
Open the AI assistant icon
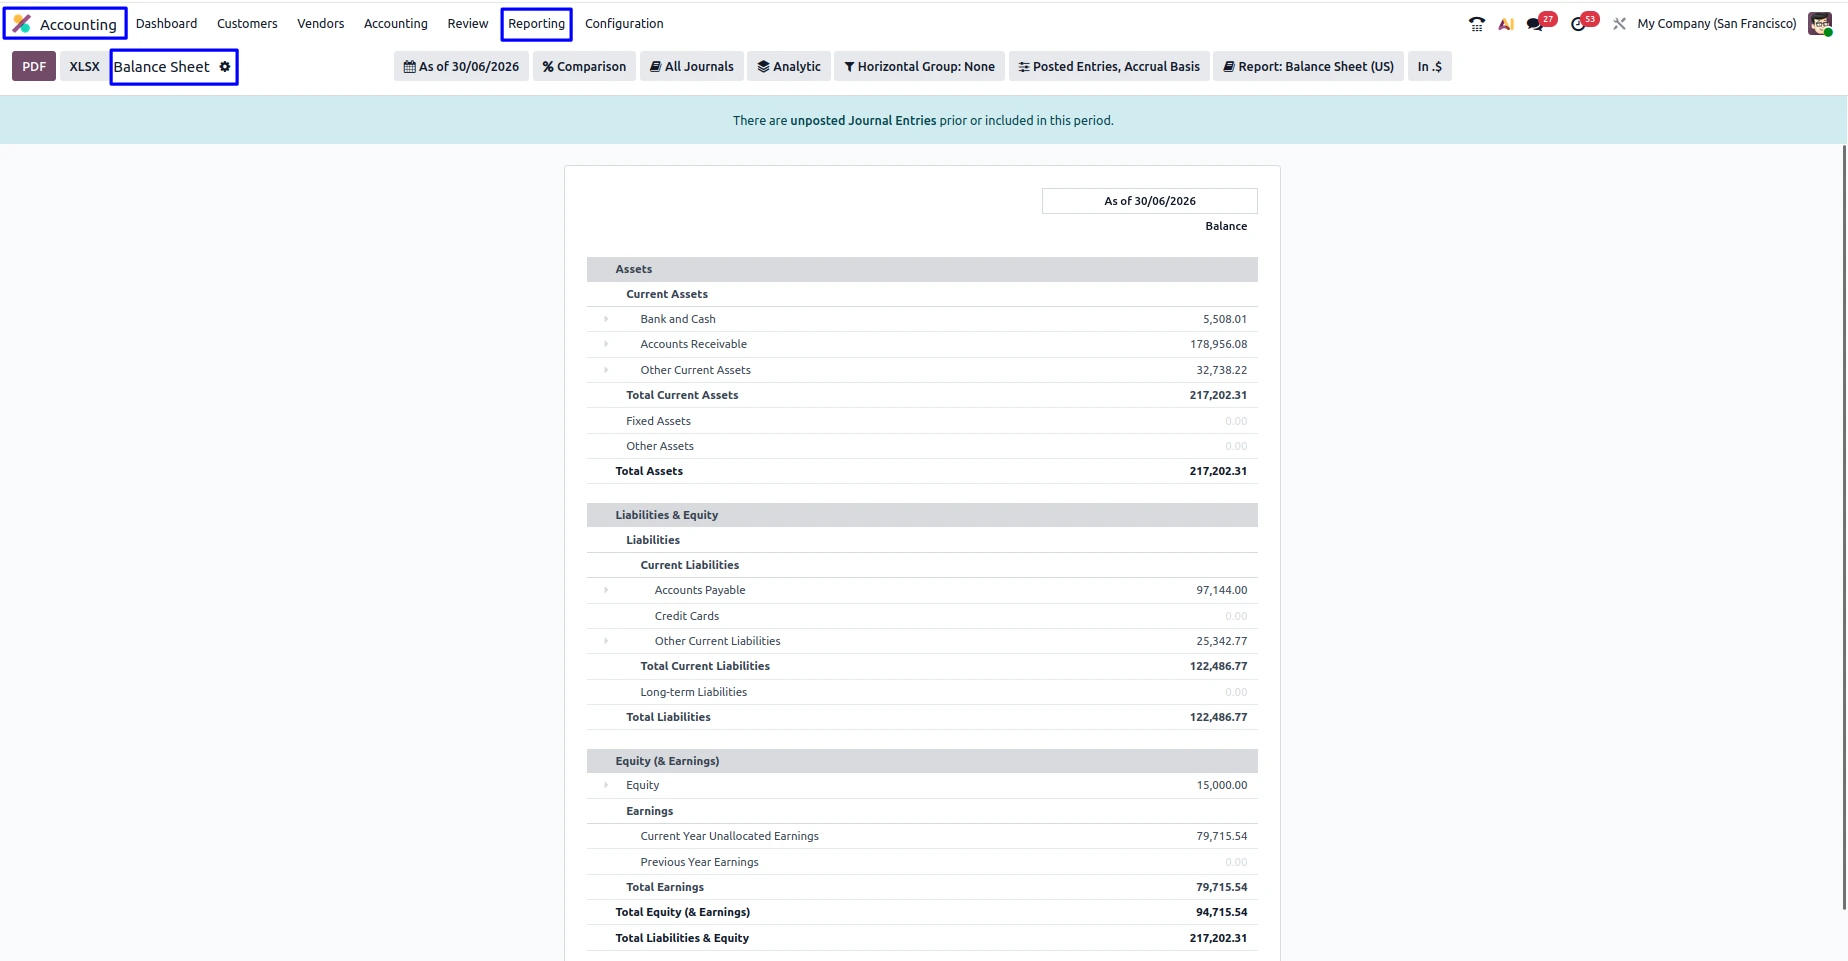(1506, 24)
